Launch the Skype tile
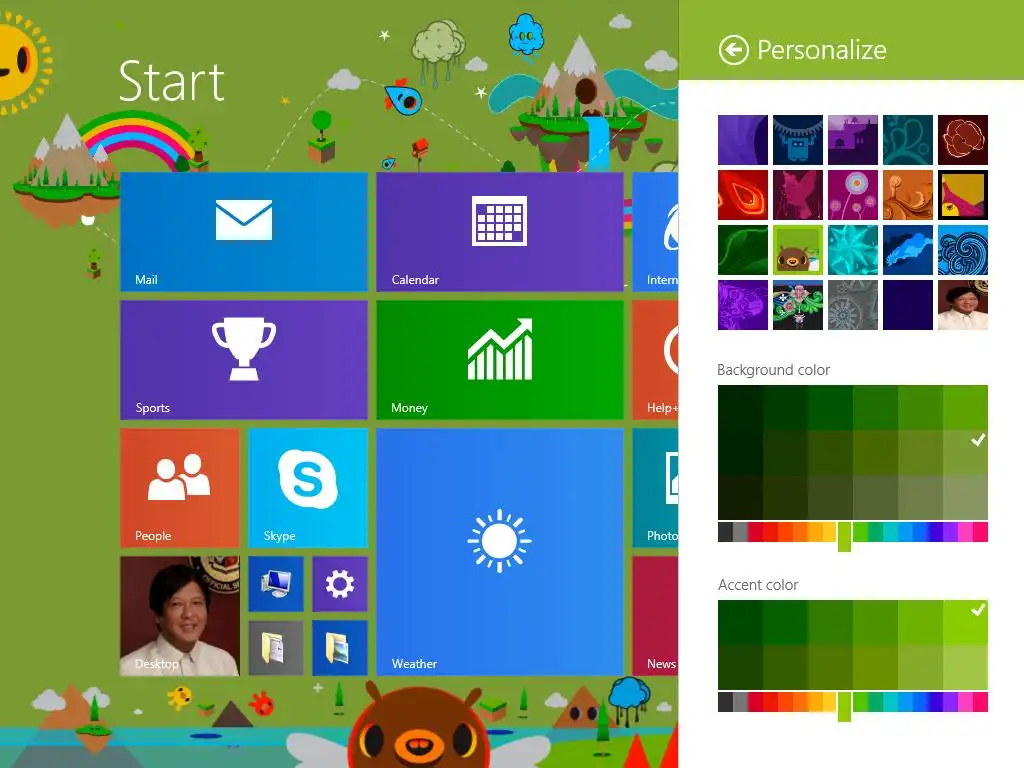 [x=308, y=488]
